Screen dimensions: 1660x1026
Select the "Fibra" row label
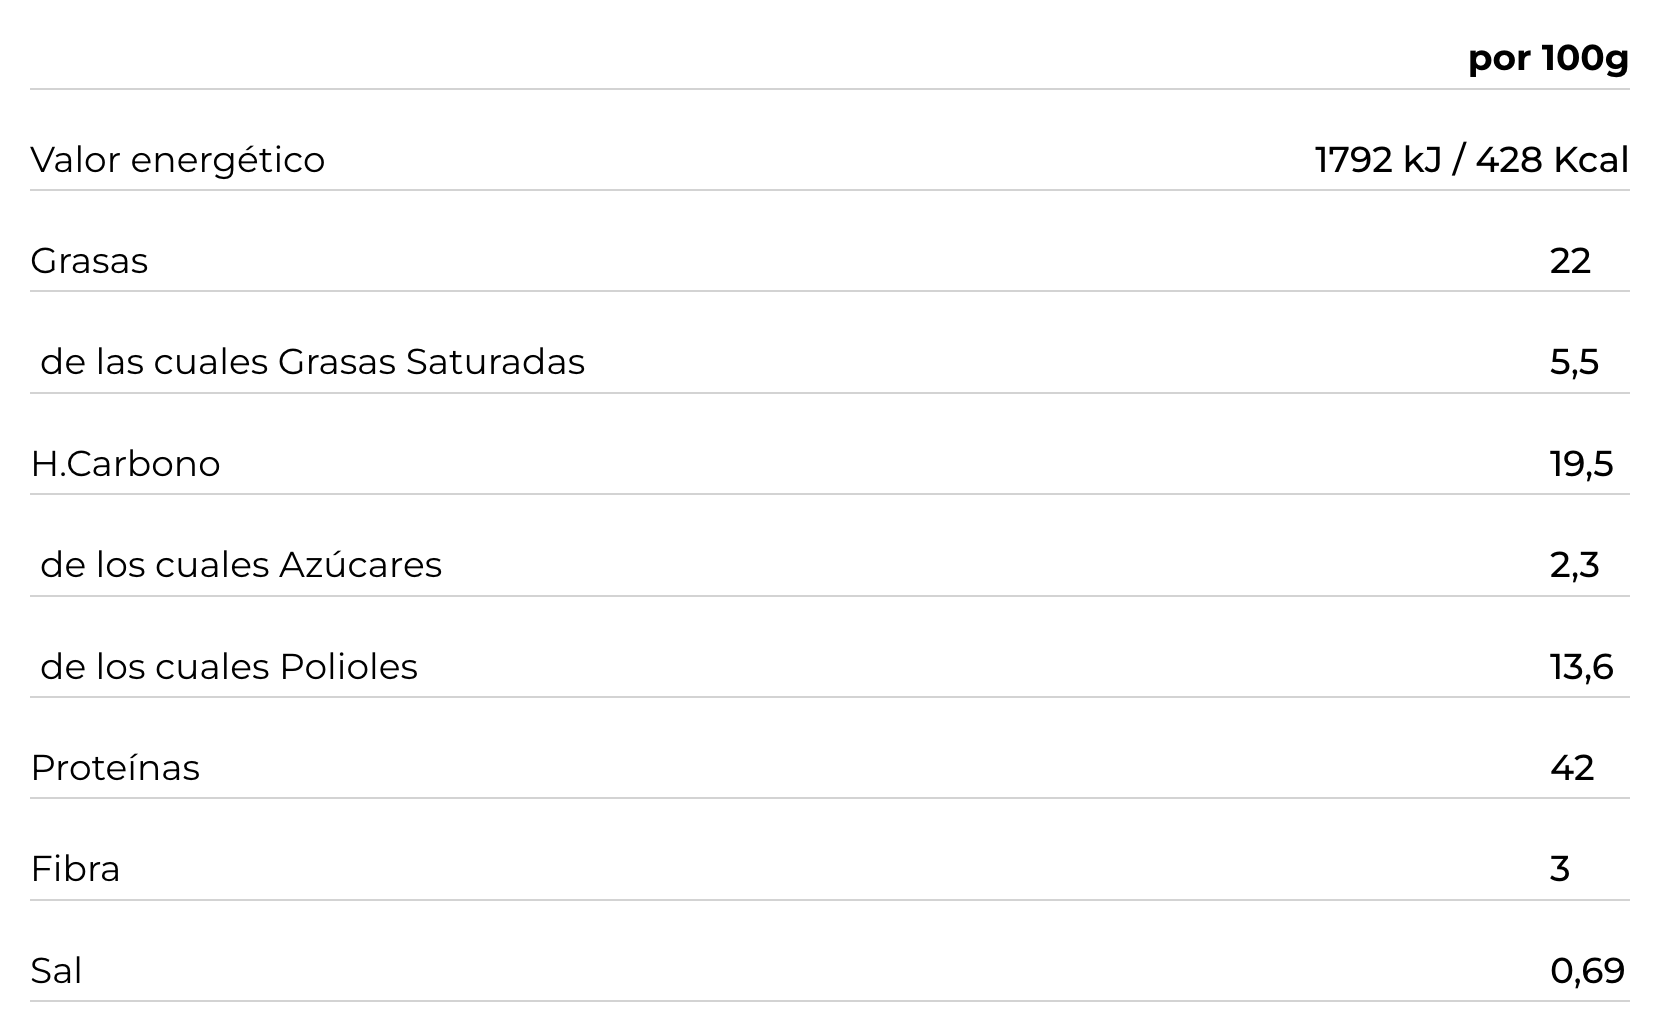tap(75, 869)
